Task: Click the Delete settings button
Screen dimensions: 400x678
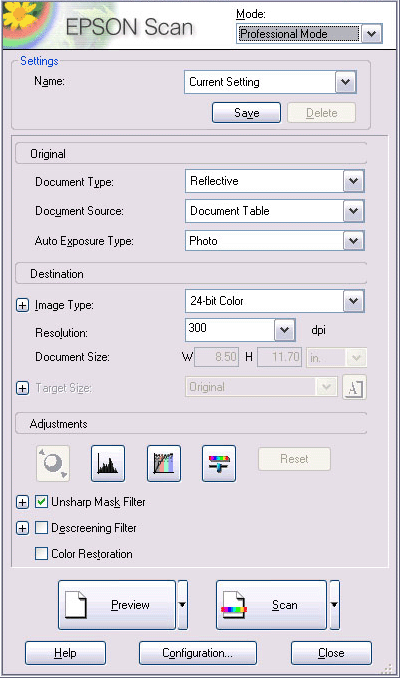Action: 322,113
